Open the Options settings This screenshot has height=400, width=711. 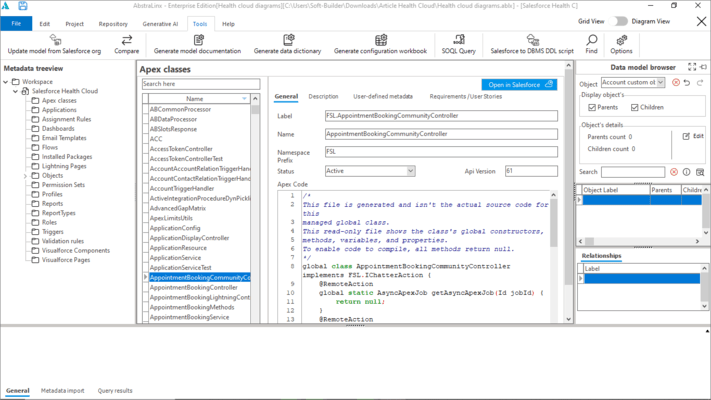point(621,40)
